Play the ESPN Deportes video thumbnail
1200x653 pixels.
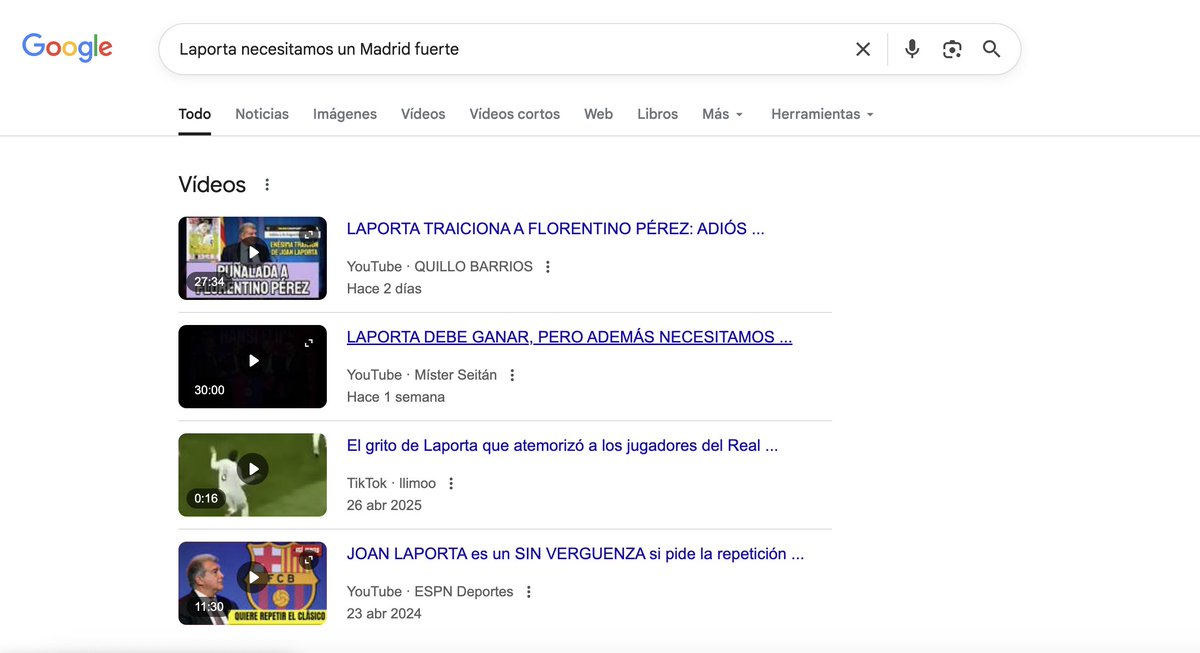252,576
